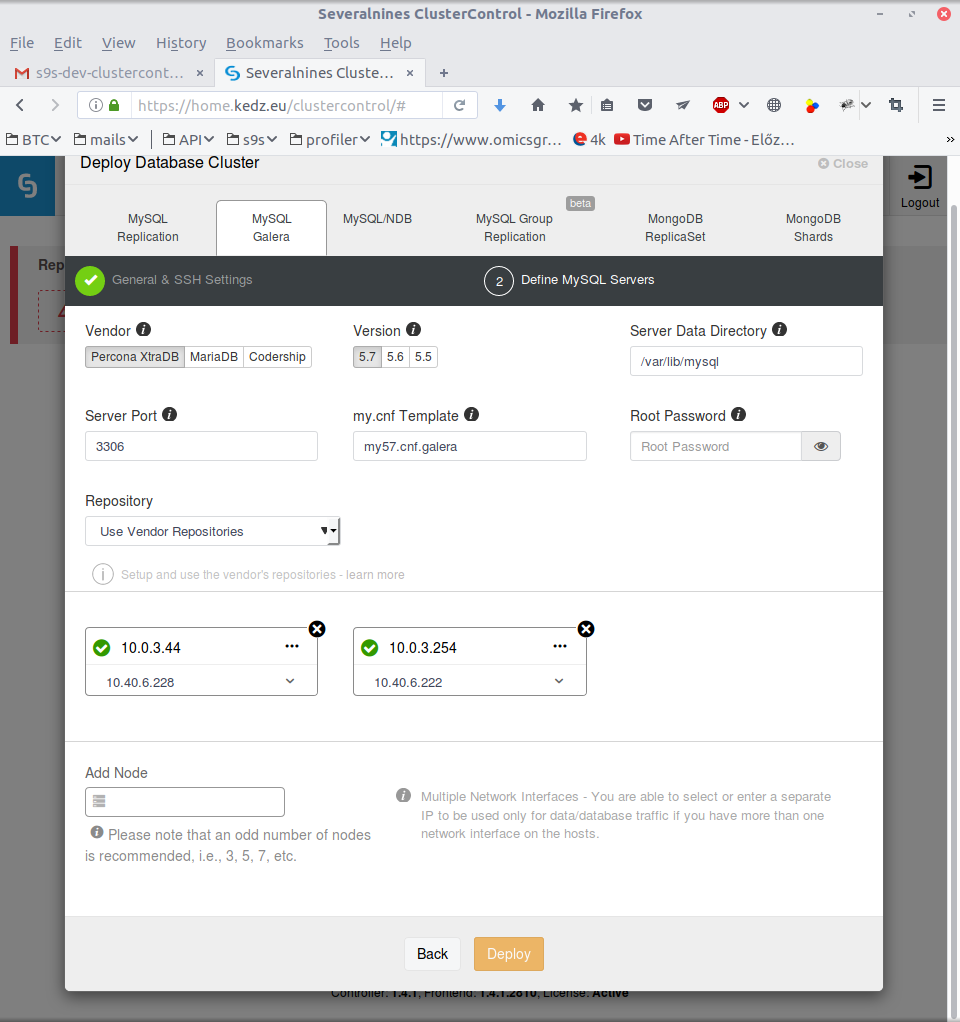
Task: Expand 10.40.6.228 interface dropdown
Action: coord(290,681)
